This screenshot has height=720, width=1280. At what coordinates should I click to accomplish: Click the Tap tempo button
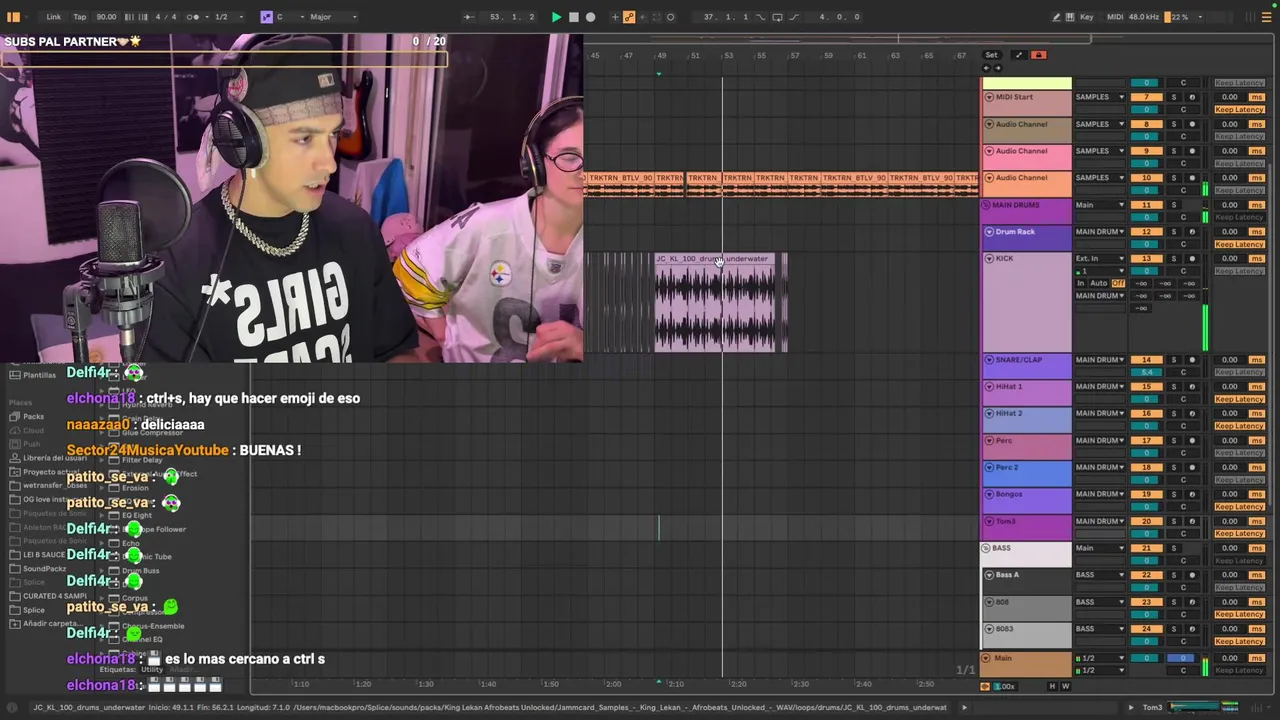[80, 17]
